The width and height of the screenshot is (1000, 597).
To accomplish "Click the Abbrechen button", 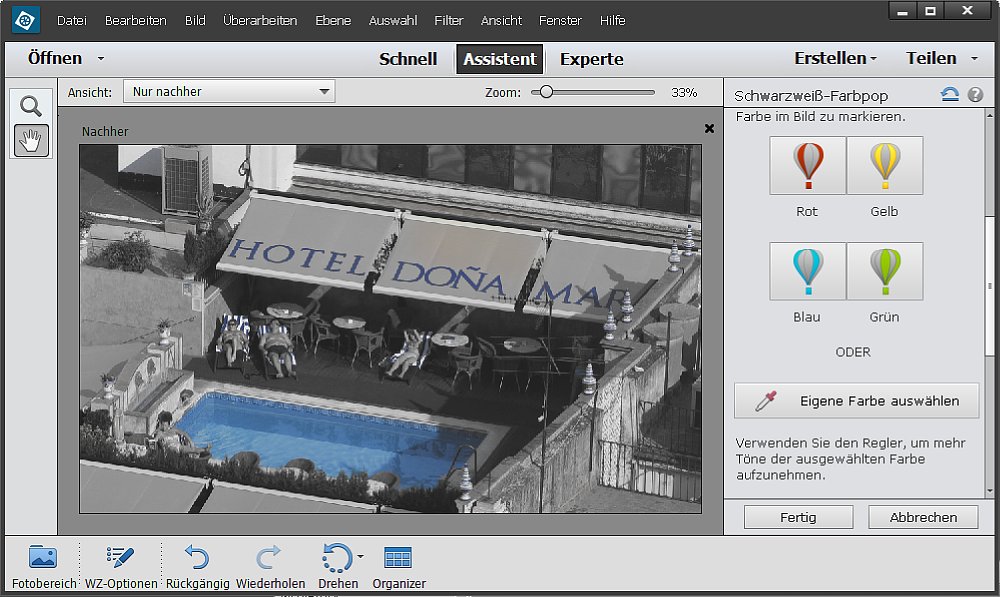I will [923, 517].
